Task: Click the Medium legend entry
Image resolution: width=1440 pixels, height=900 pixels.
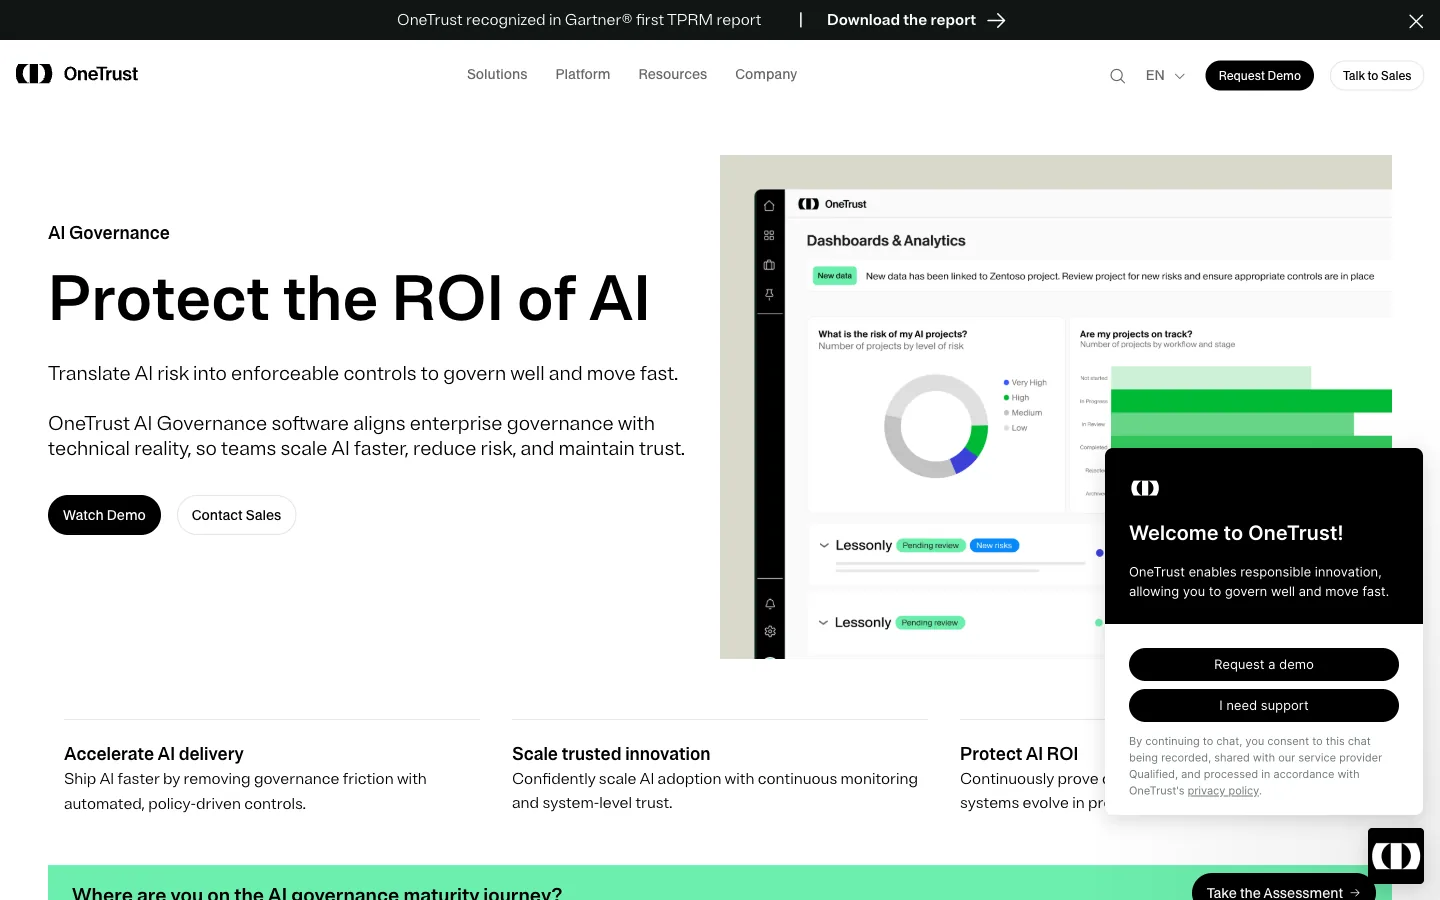Action: coord(1023,412)
